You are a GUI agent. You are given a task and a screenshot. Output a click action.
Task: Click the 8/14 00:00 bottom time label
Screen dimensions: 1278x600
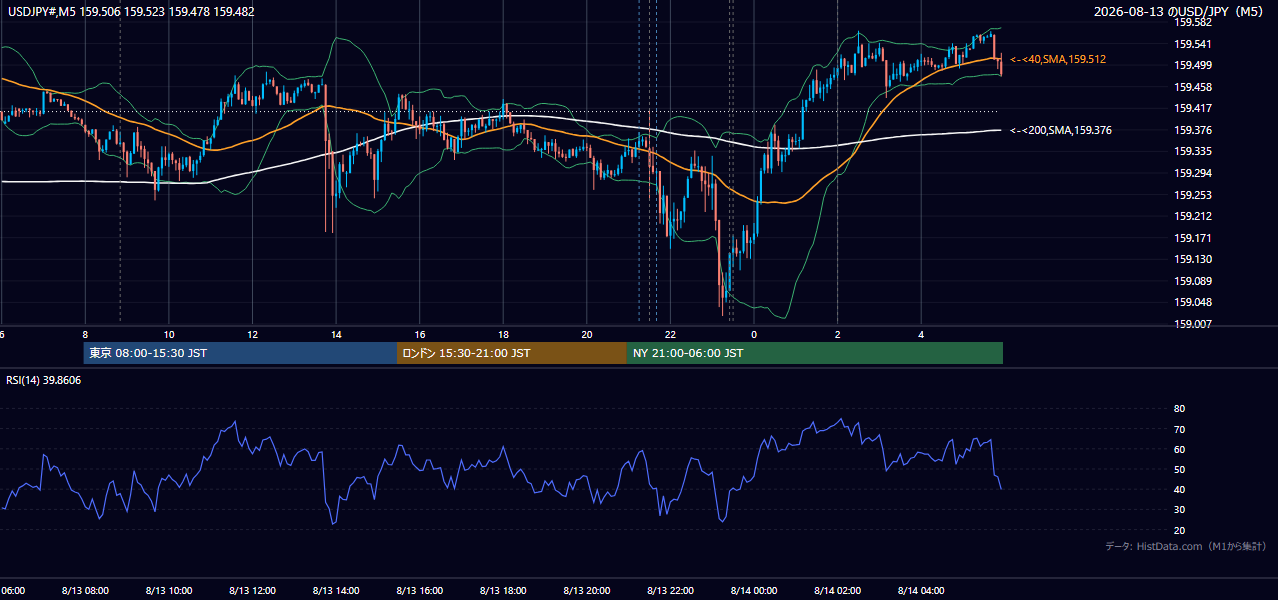pos(754,590)
